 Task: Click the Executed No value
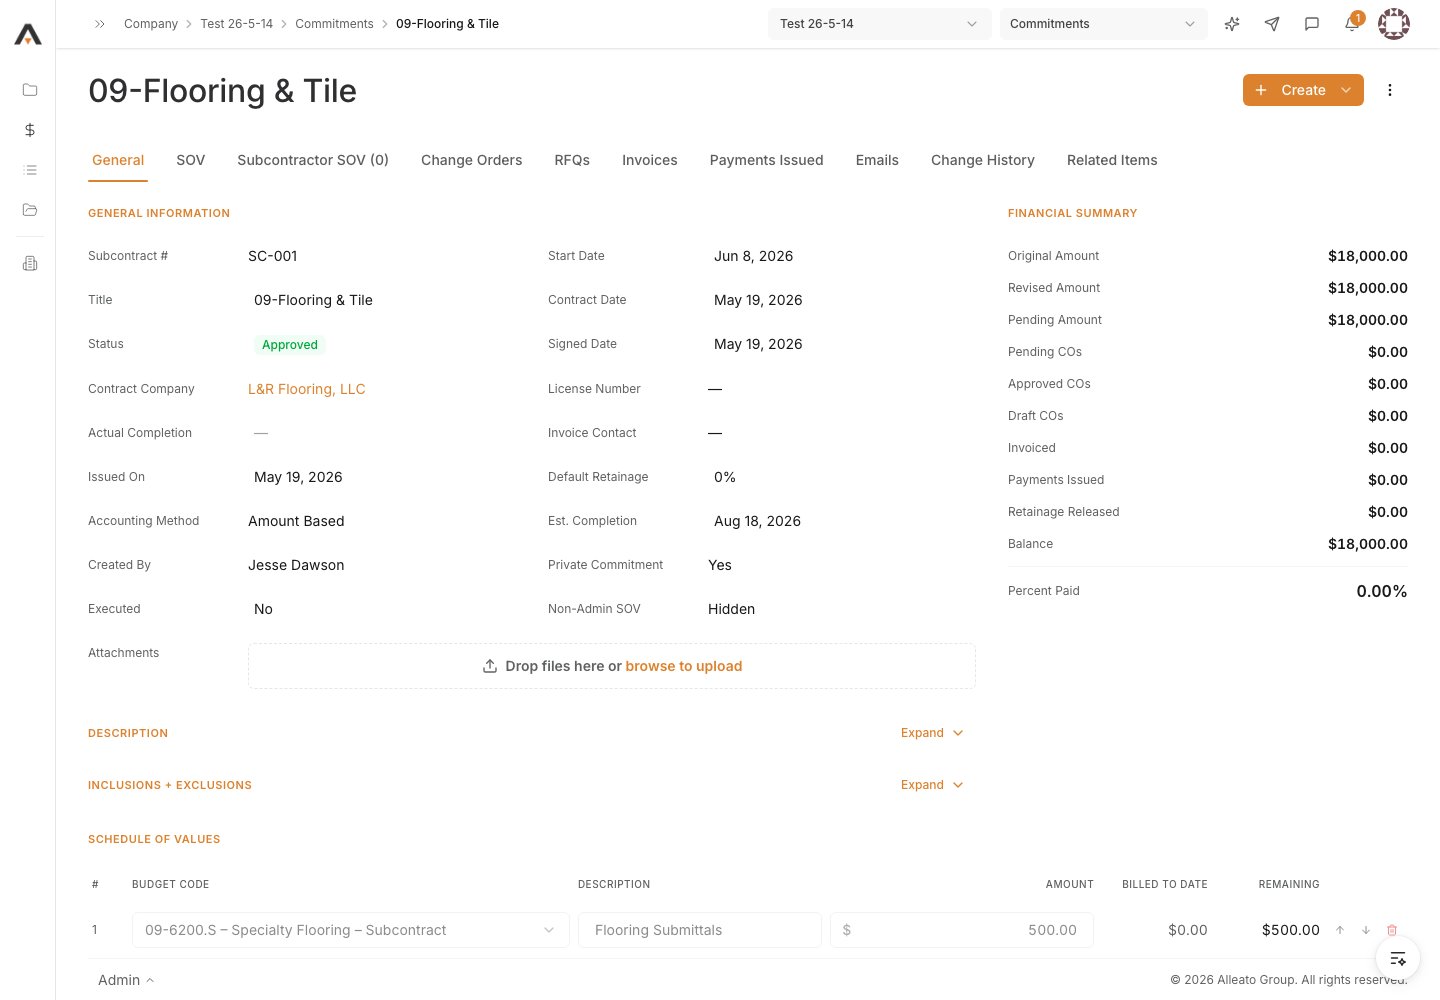pyautogui.click(x=263, y=609)
